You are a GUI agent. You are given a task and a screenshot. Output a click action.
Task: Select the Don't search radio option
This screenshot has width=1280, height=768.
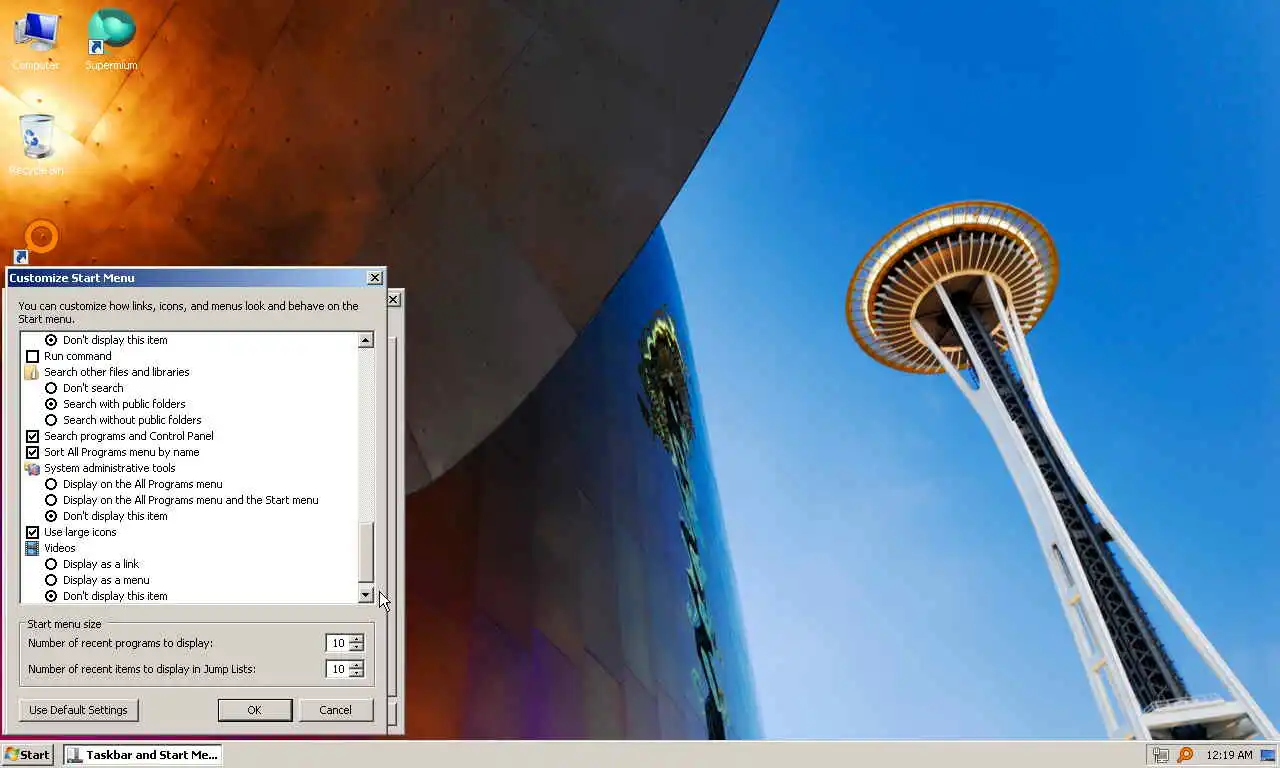coord(51,388)
